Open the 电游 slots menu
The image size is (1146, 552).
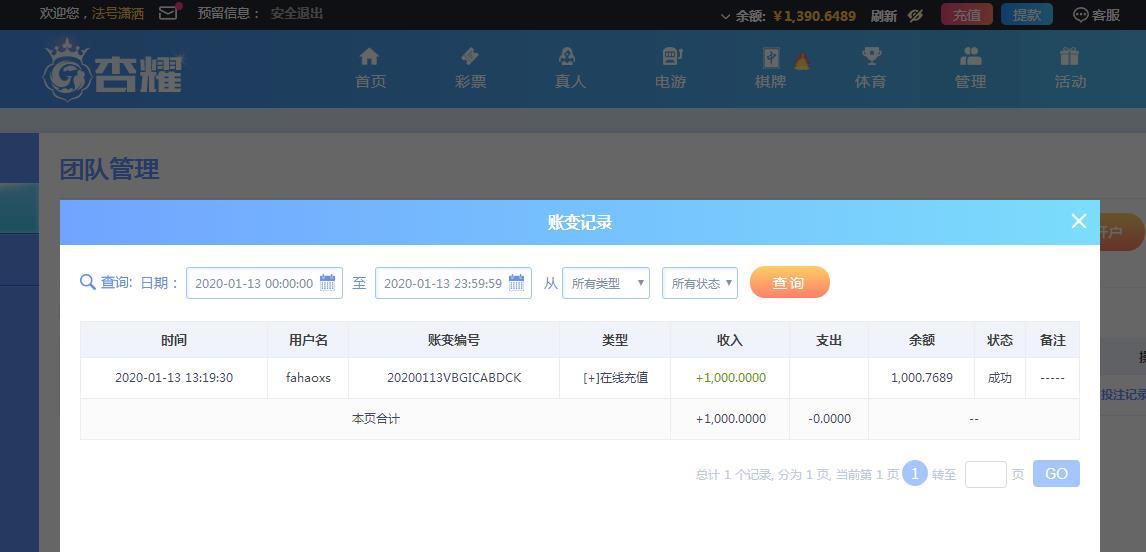(x=670, y=68)
